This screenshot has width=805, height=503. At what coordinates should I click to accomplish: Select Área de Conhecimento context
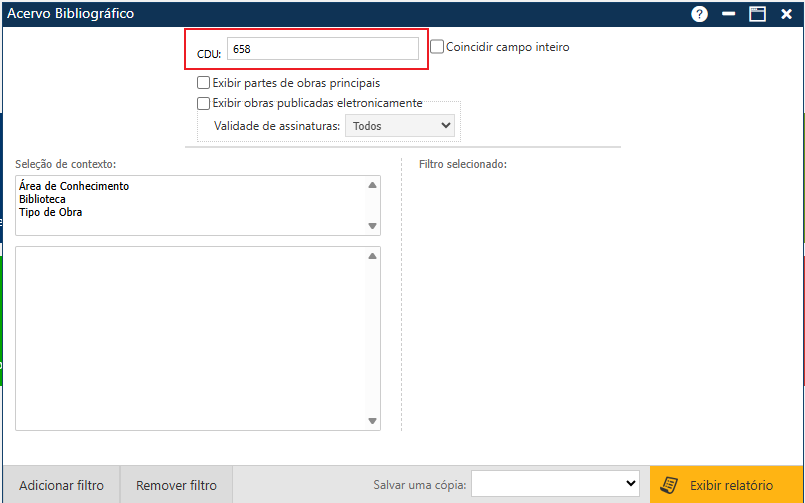pos(74,186)
